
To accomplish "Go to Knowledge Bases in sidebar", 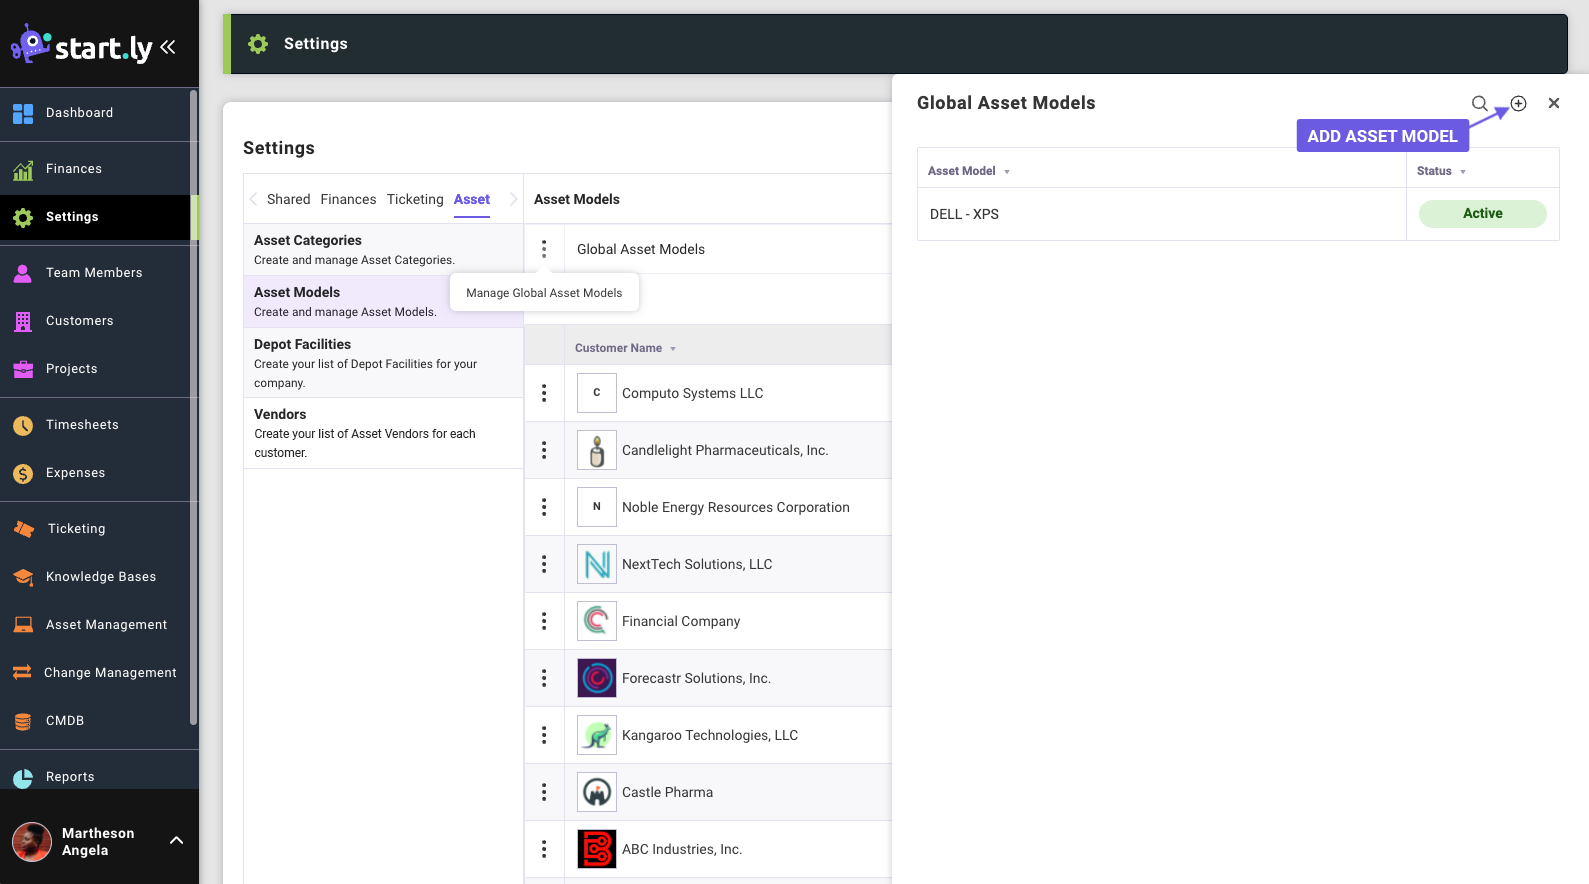I will click(x=100, y=577).
